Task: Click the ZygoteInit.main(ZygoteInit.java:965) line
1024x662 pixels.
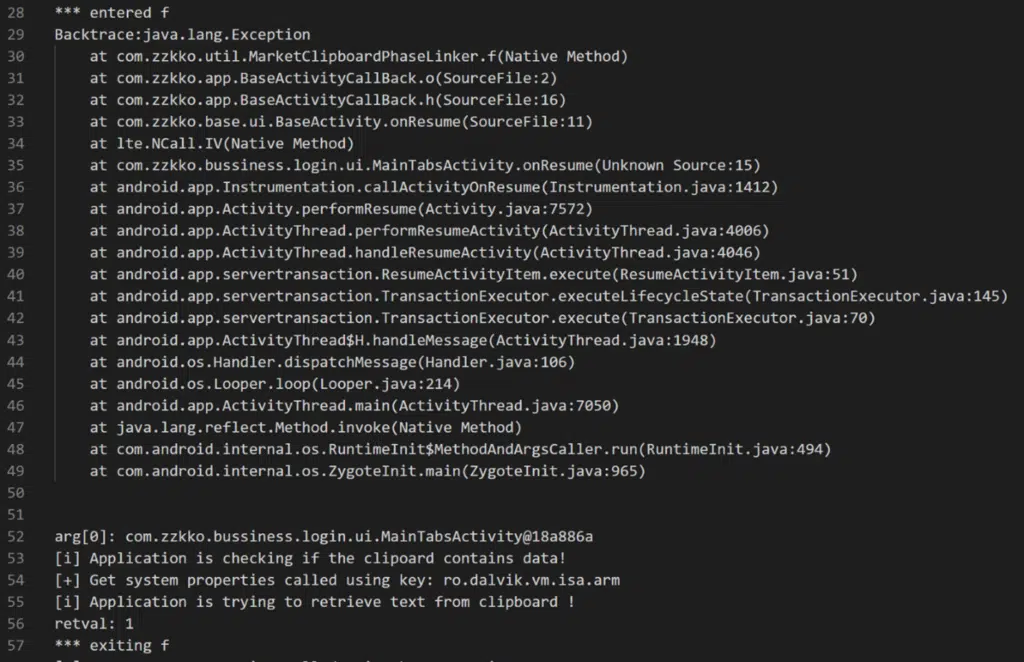Action: coord(367,471)
